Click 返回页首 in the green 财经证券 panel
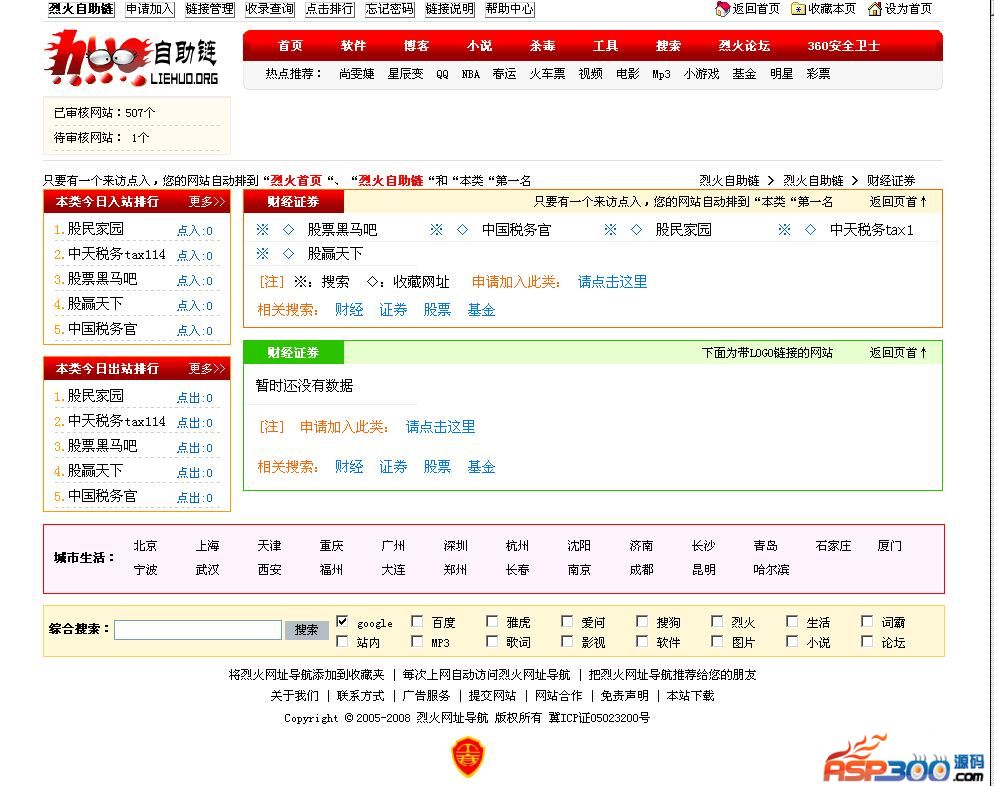 pos(898,352)
